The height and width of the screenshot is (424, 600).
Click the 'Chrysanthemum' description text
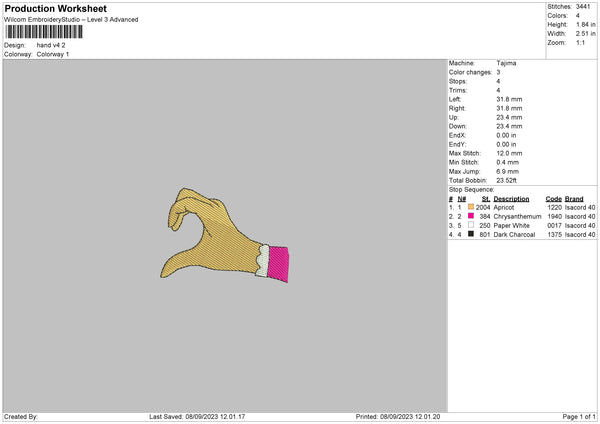[517, 216]
